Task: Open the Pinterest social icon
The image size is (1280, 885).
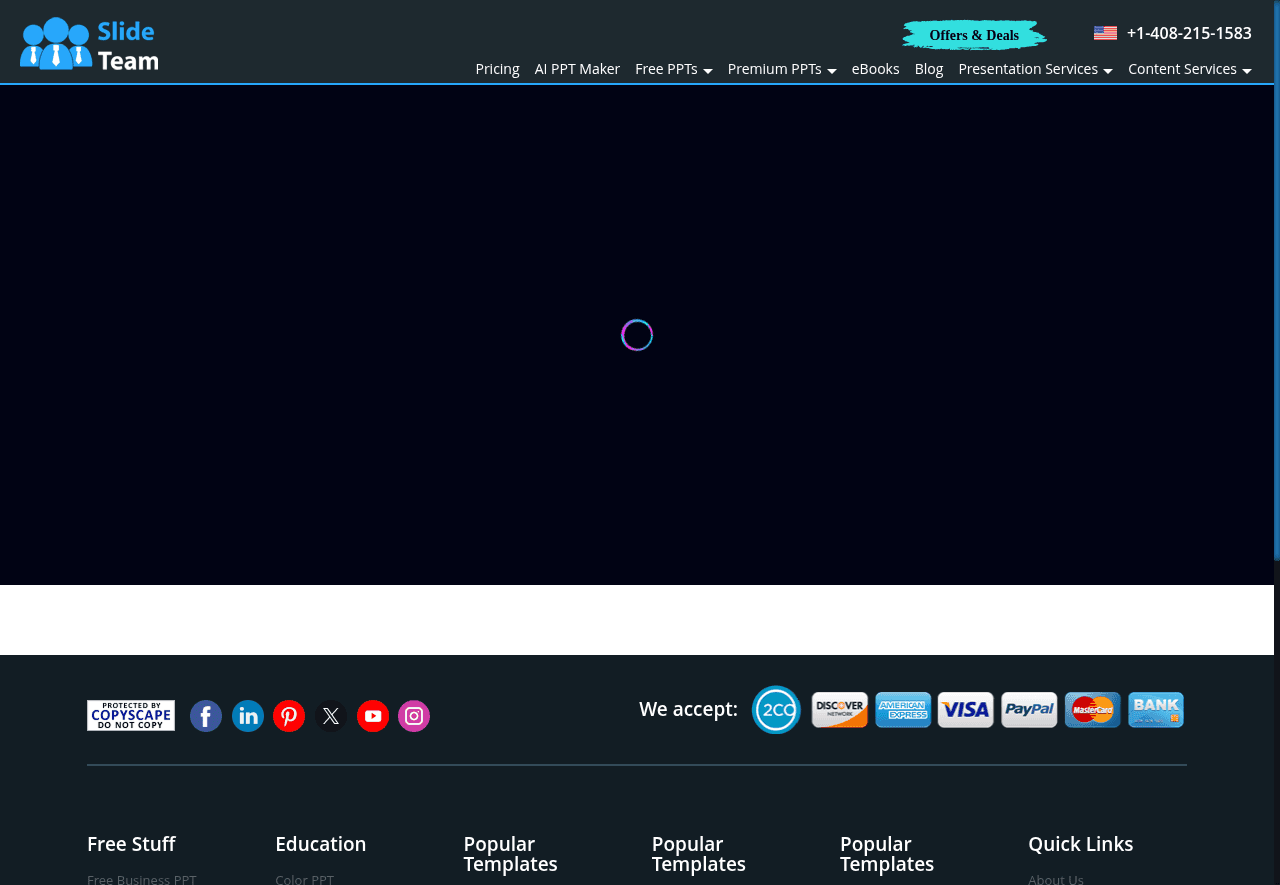Action: click(x=289, y=716)
